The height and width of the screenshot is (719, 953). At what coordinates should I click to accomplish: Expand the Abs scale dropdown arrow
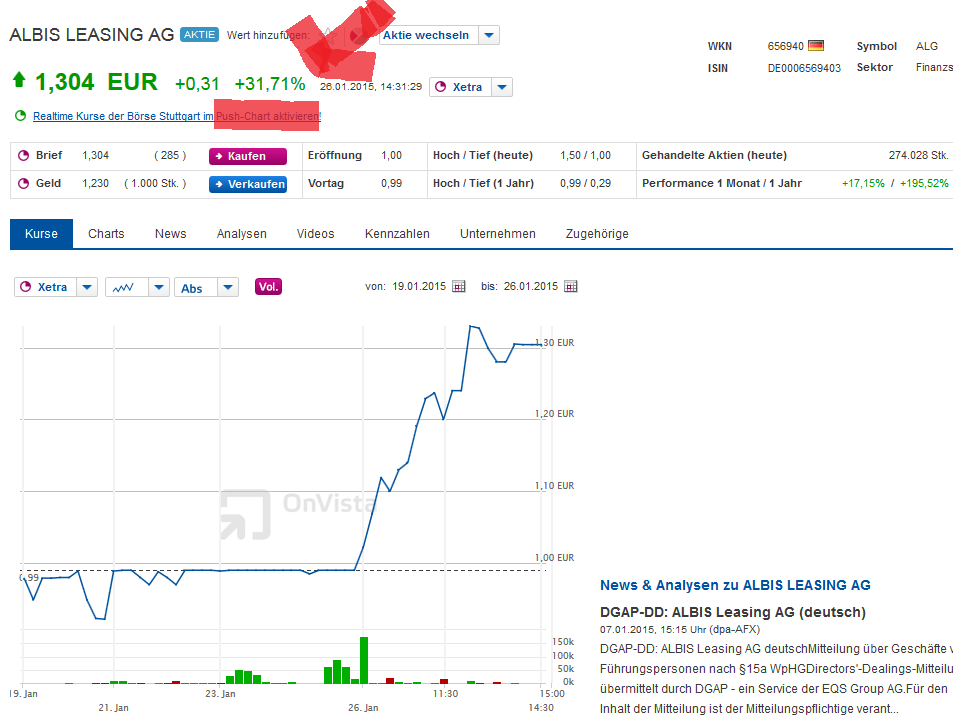point(228,287)
